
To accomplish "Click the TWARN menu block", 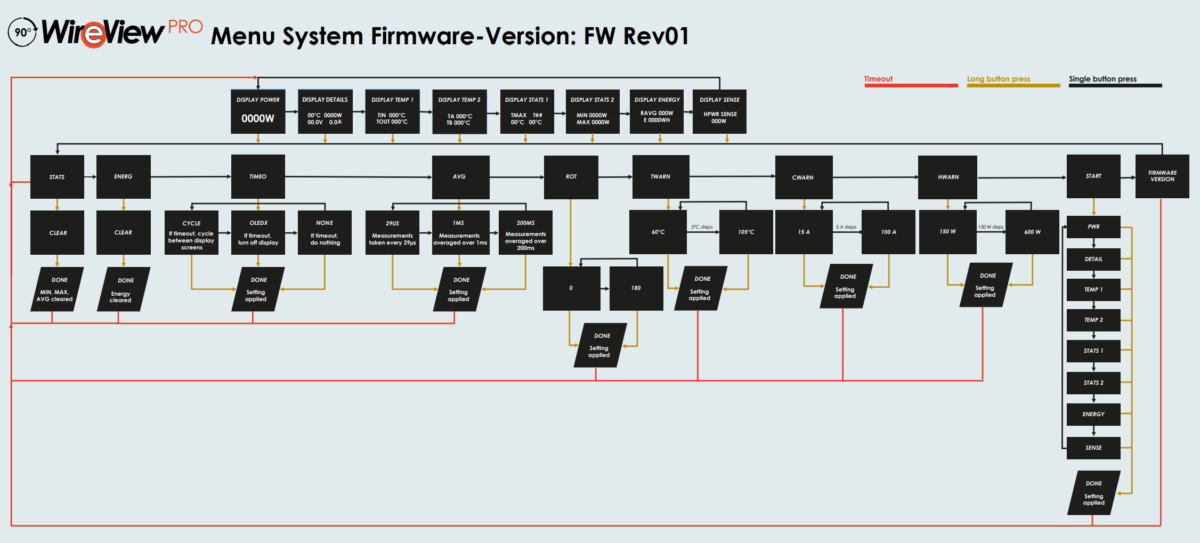I will [661, 177].
